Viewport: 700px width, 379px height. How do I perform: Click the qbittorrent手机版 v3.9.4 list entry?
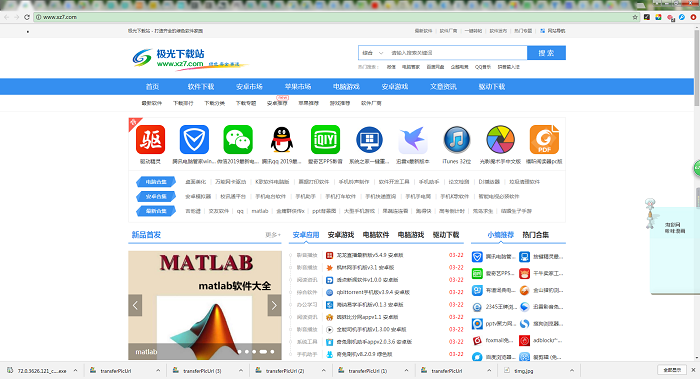[x=373, y=292]
